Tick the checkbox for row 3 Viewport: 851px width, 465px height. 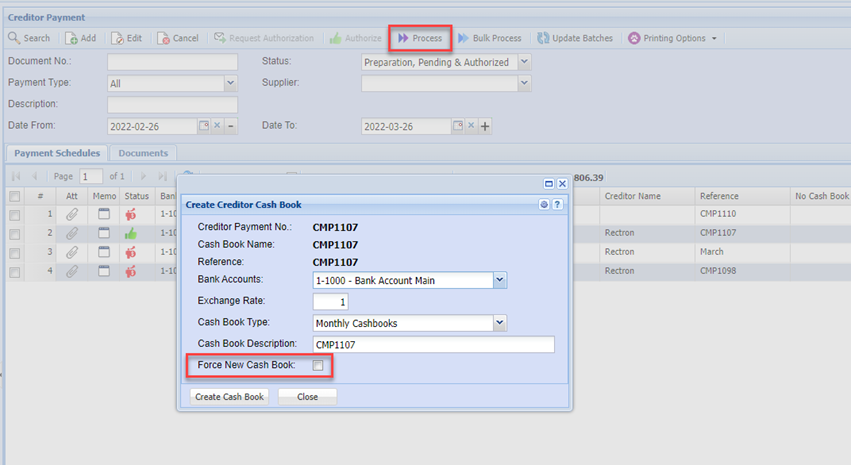point(14,252)
